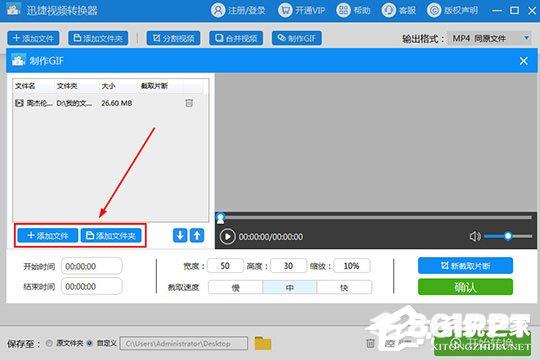Image resolution: width=540 pixels, height=360 pixels.
Task: Move file down with down arrow icon
Action: pyautogui.click(x=180, y=236)
